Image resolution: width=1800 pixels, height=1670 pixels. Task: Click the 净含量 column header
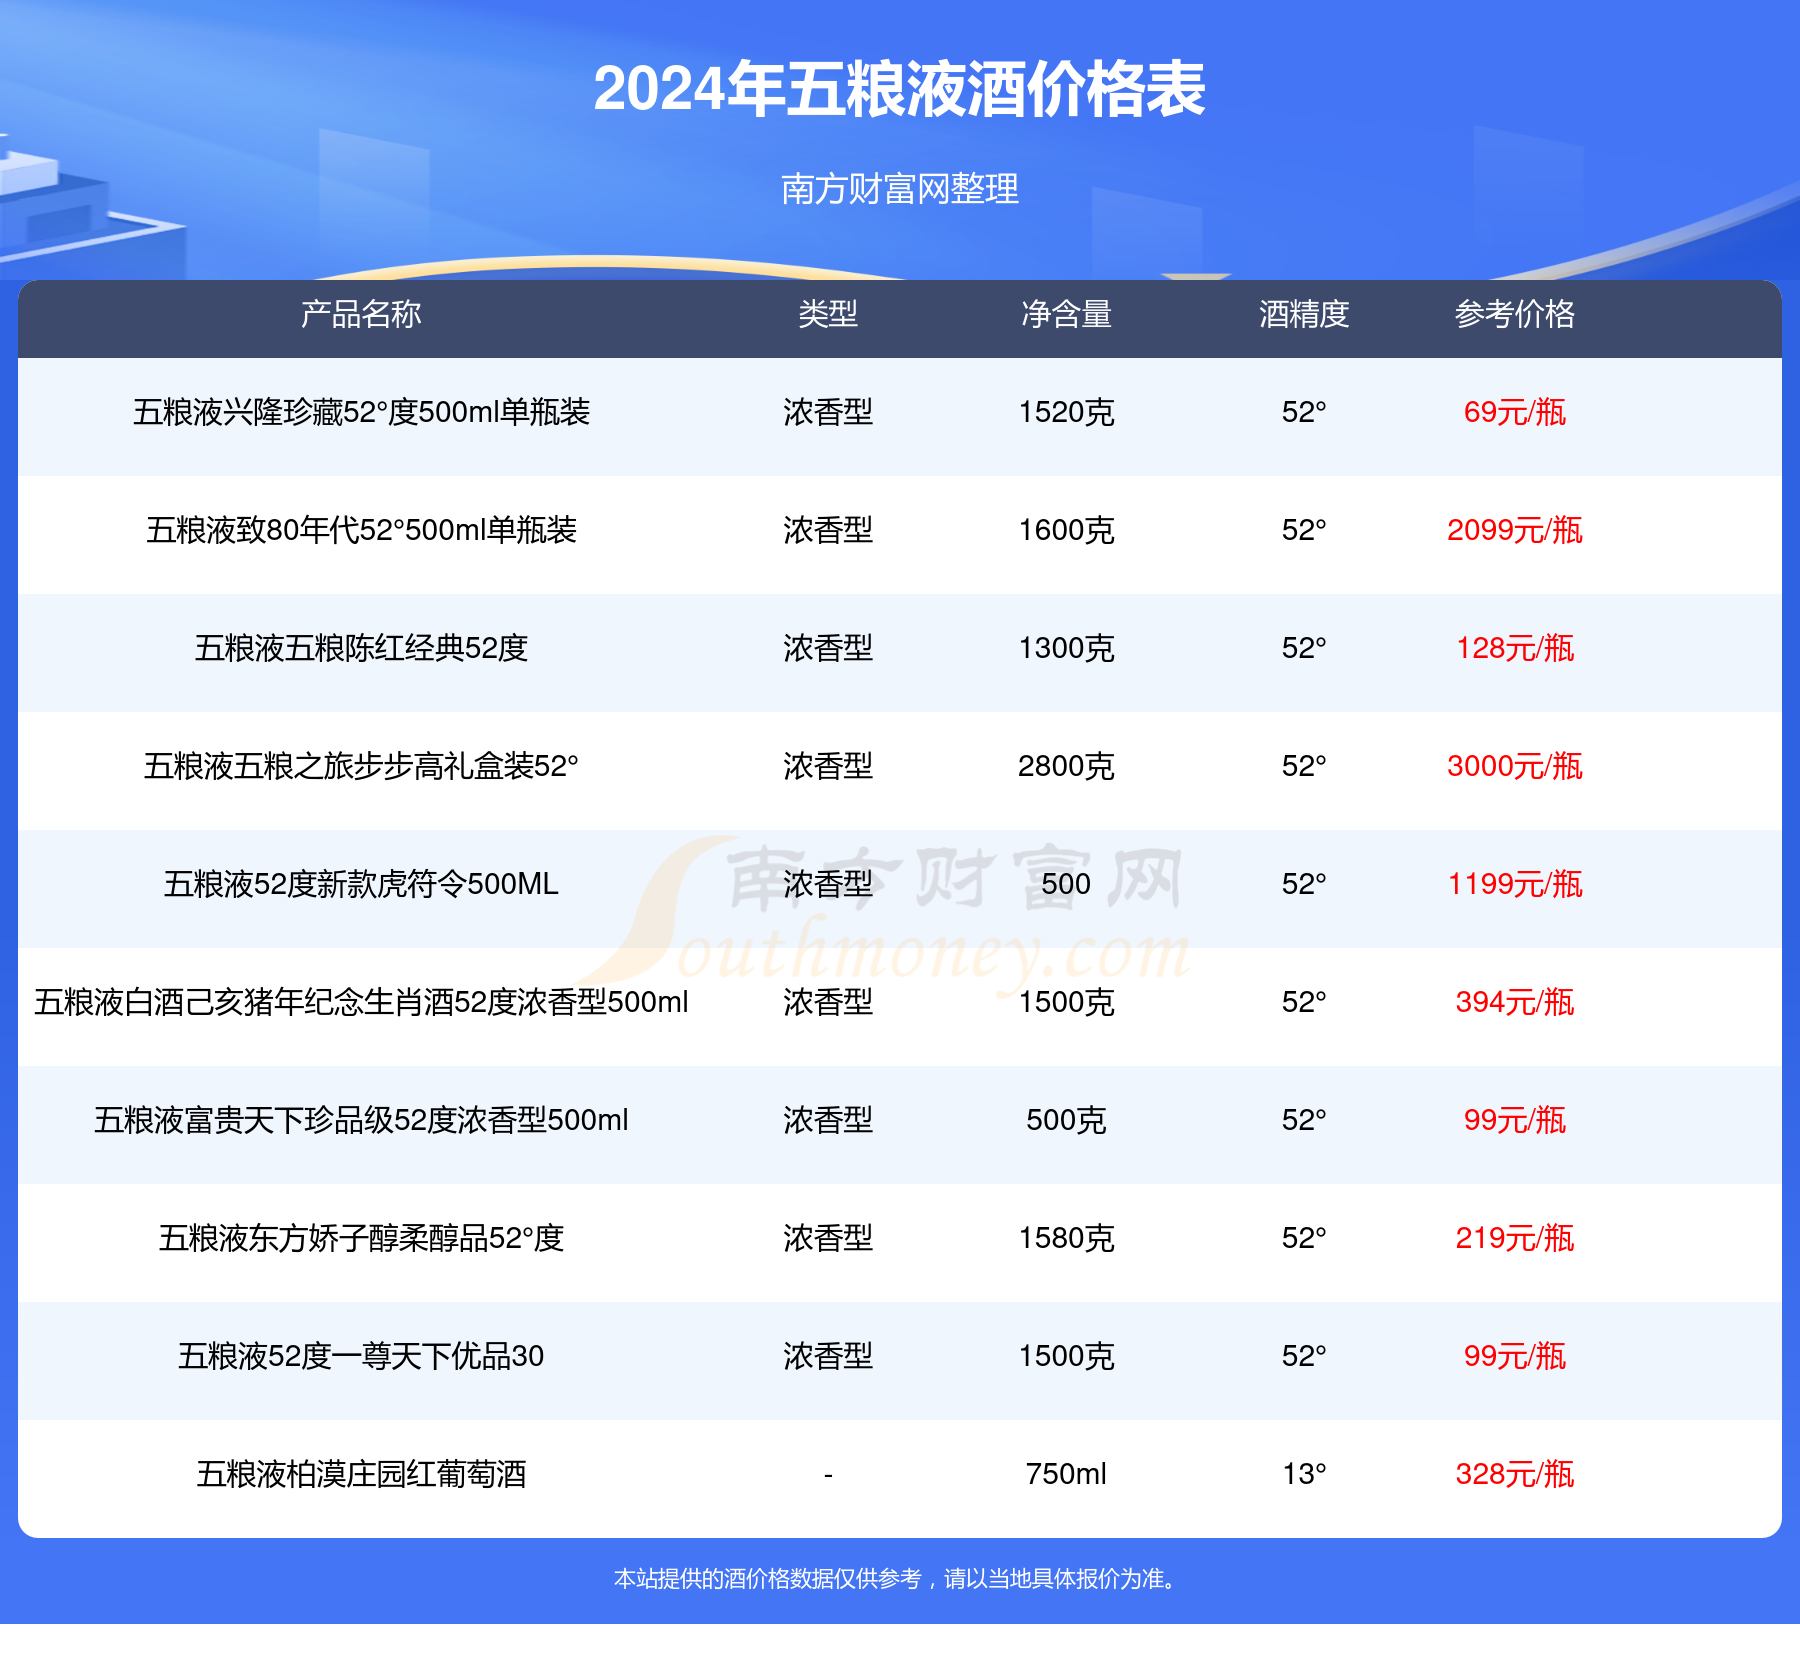coord(1066,314)
